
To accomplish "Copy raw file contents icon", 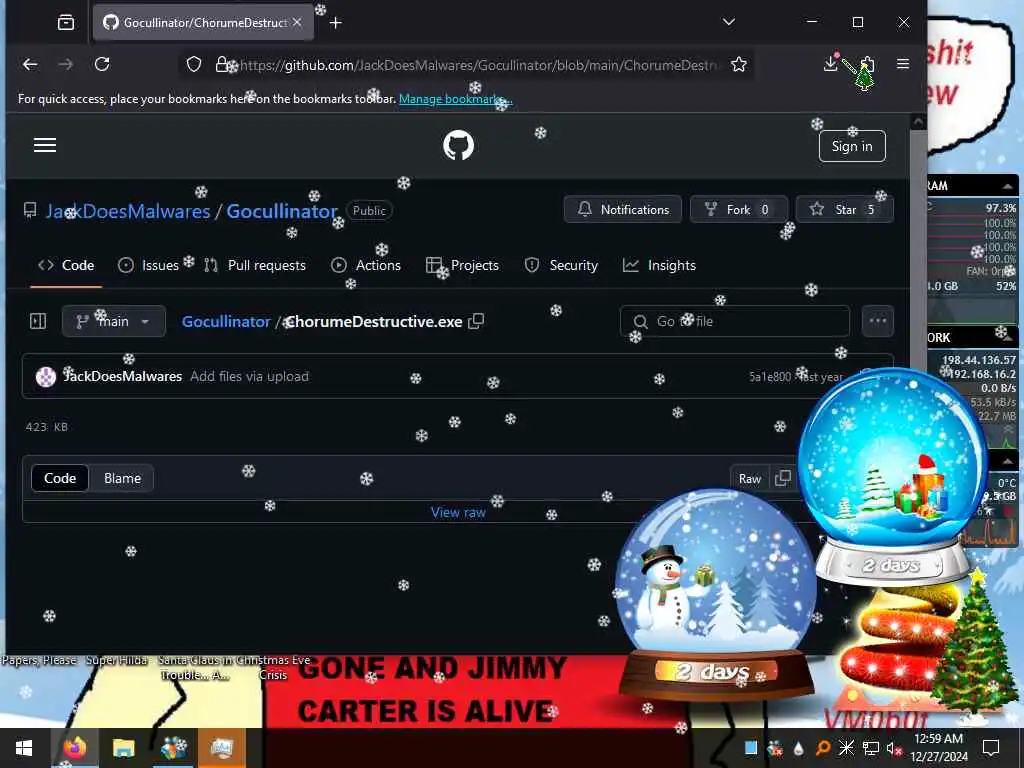I will click(x=782, y=479).
